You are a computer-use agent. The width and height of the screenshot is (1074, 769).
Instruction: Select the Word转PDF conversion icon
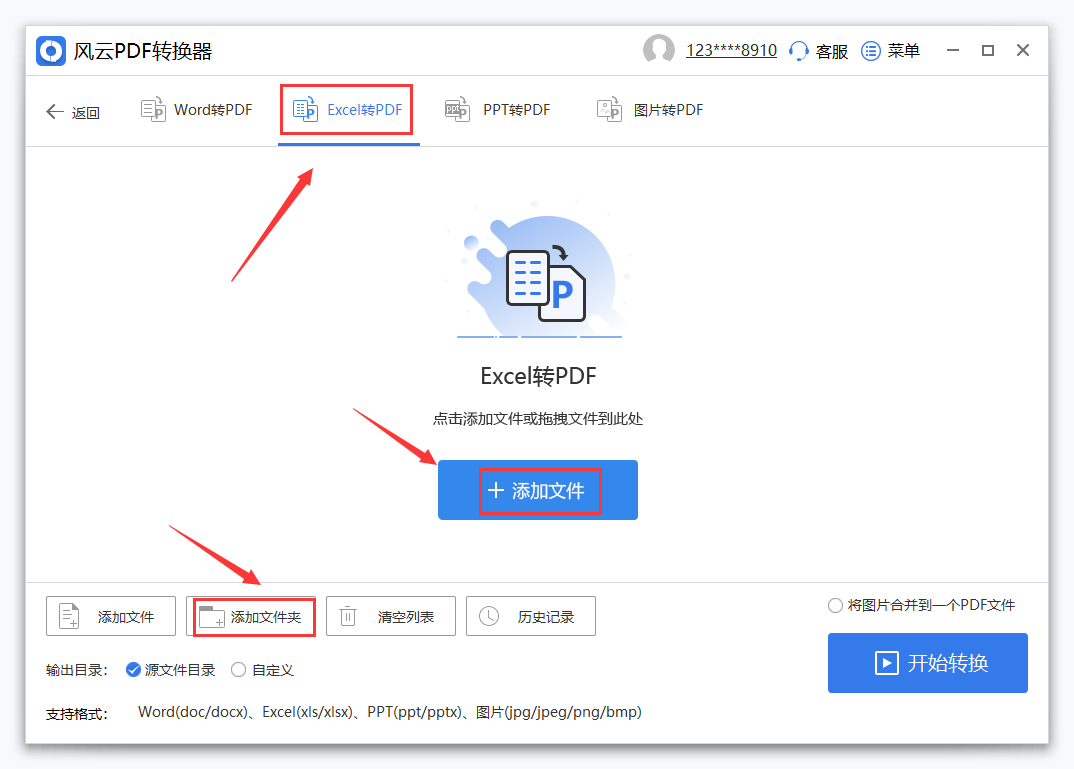click(x=153, y=109)
